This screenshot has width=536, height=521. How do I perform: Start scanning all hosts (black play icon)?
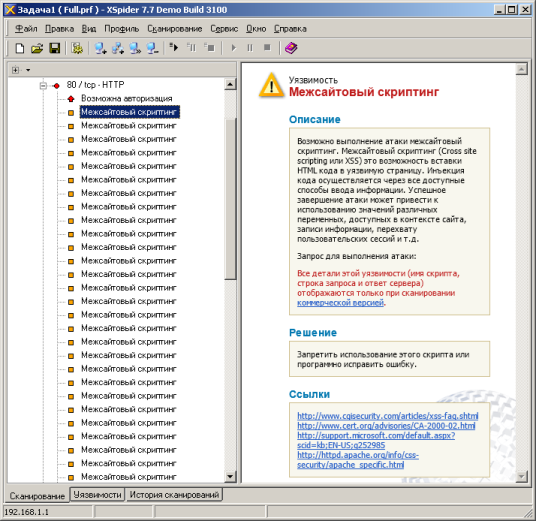[174, 48]
